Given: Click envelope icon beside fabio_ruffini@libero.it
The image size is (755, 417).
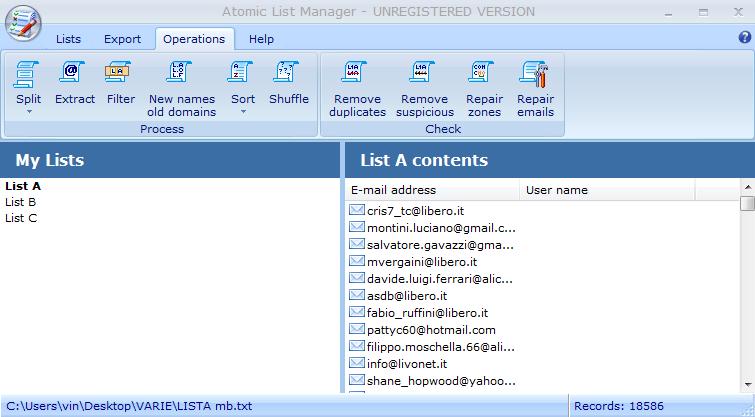Looking at the screenshot, I should (357, 312).
